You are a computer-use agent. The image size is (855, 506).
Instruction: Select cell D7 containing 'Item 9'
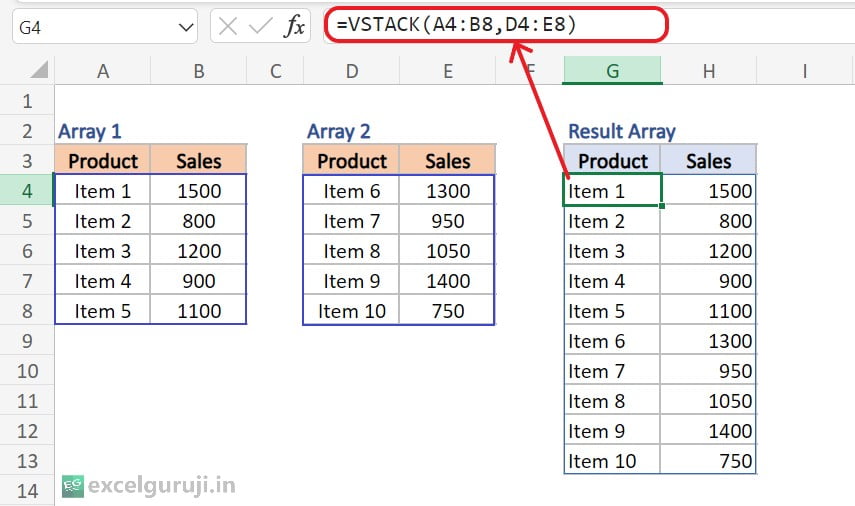[x=352, y=281]
